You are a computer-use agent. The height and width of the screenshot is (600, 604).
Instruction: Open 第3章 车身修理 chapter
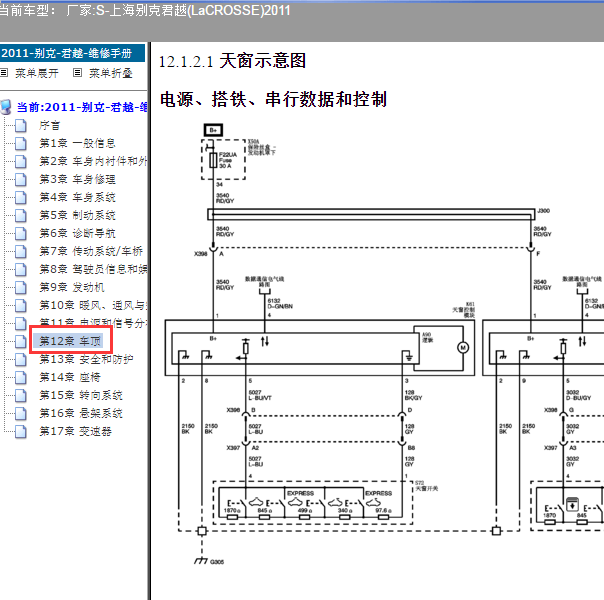point(77,179)
